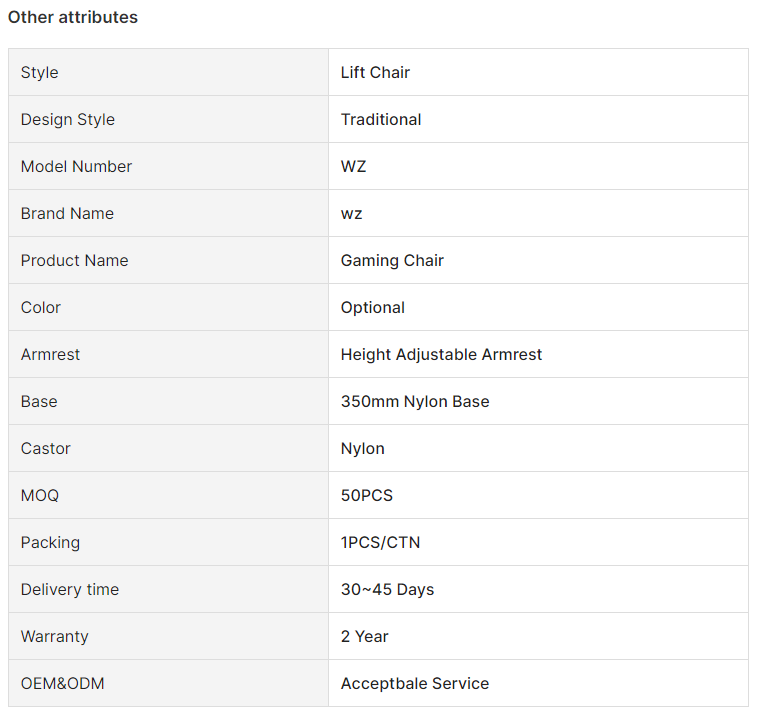Click the 'Armrest' attribute label
This screenshot has width=758, height=719.
pyautogui.click(x=50, y=354)
